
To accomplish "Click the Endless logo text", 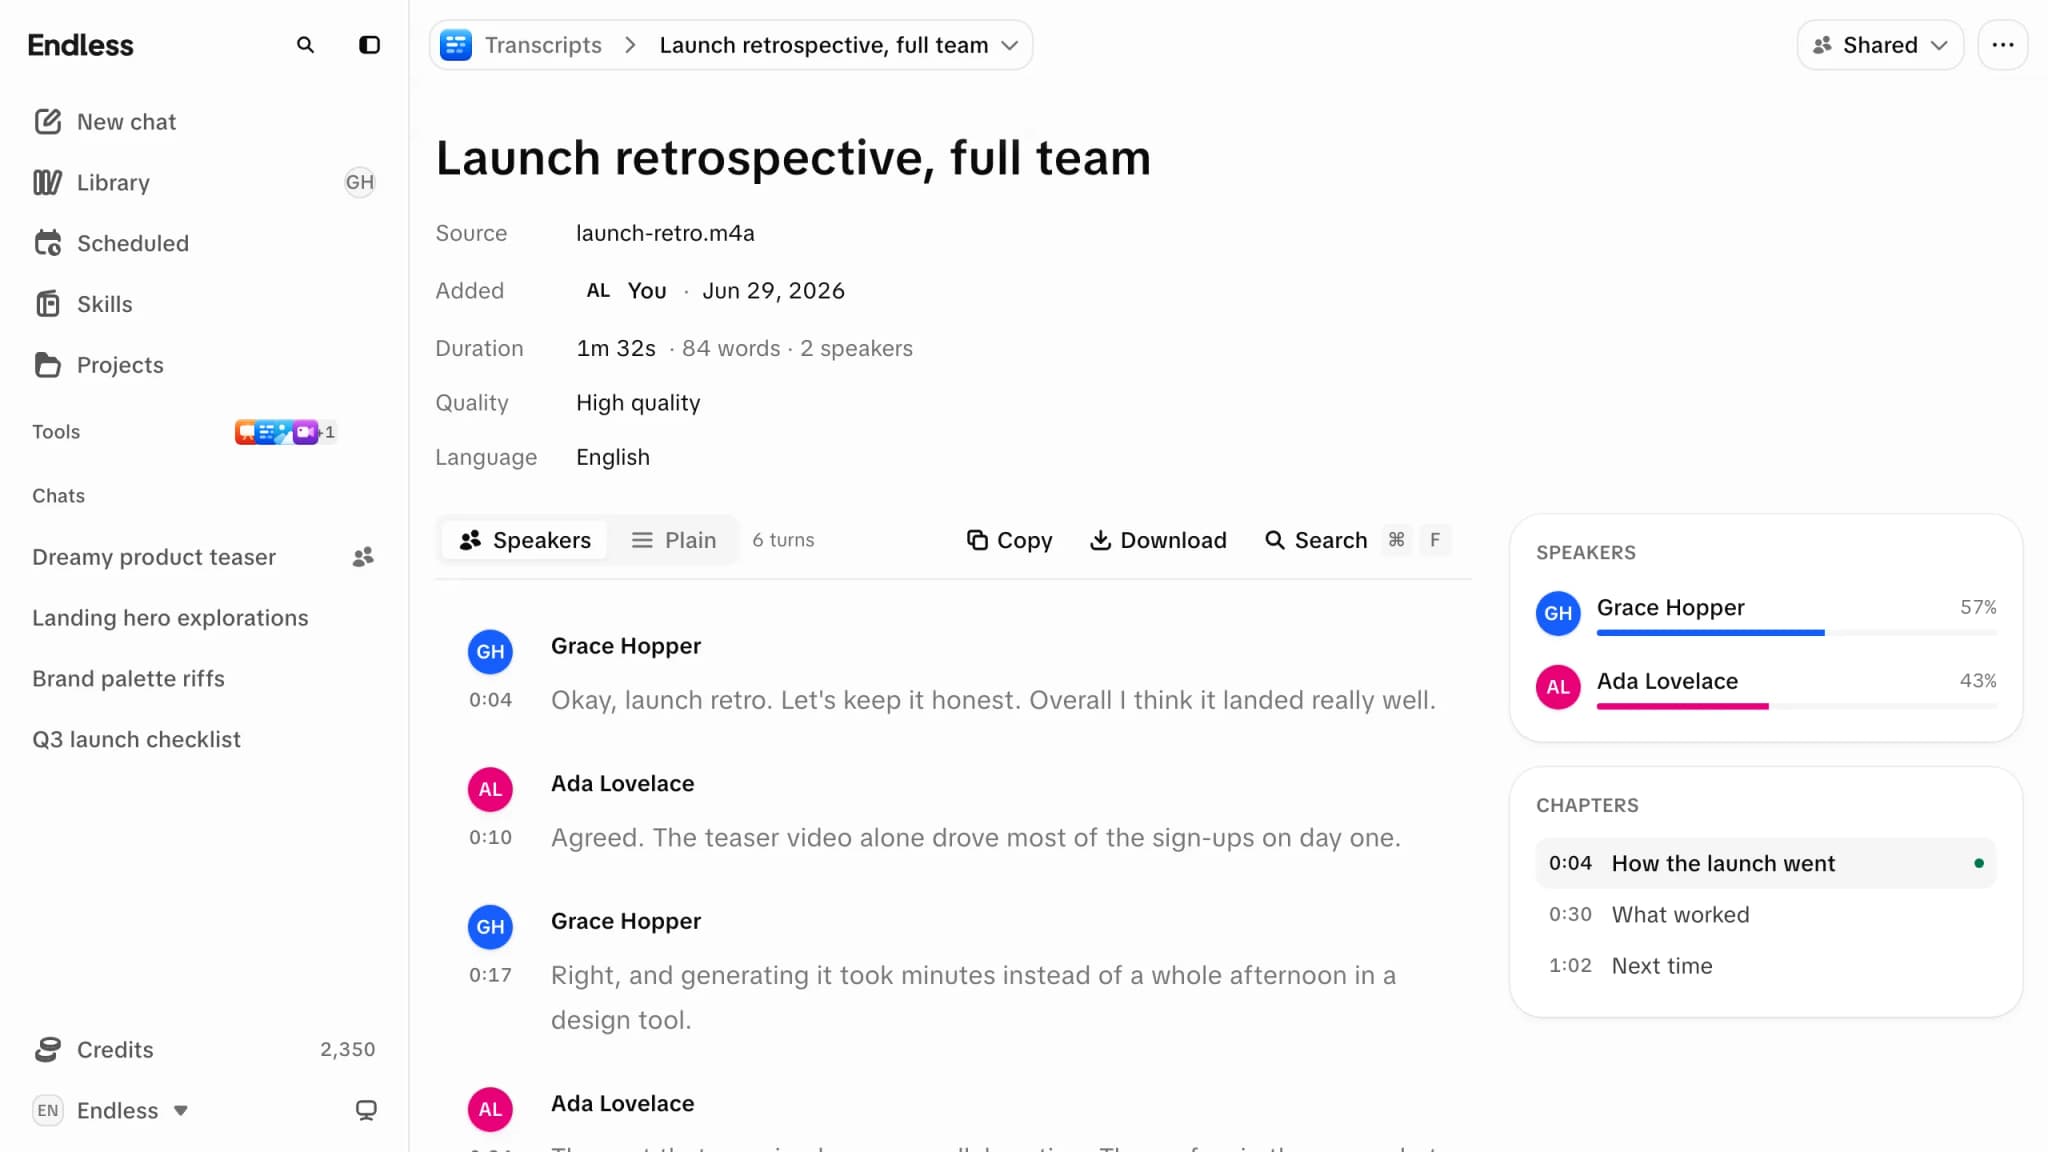I will (80, 45).
